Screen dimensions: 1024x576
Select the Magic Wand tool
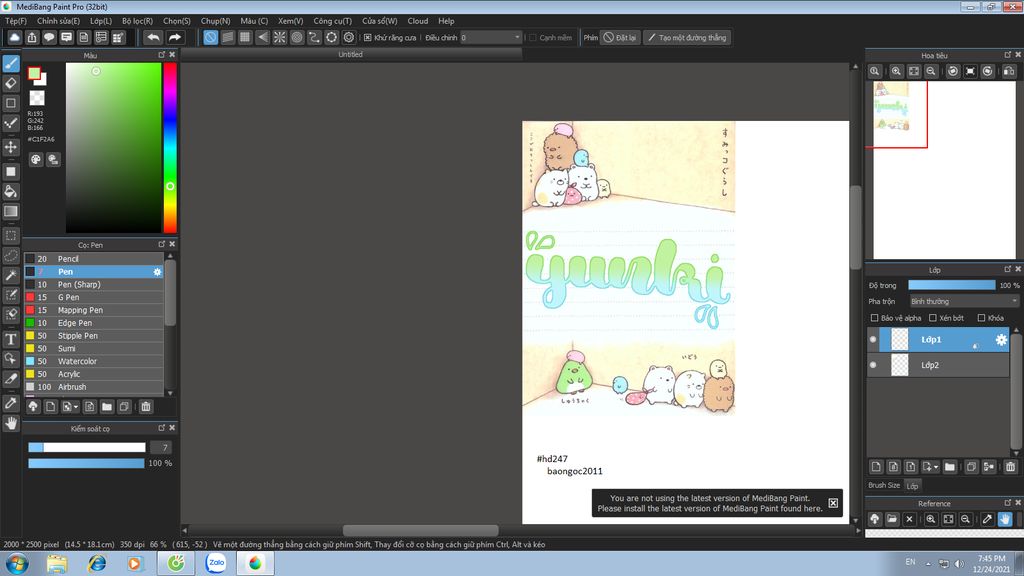coord(11,275)
